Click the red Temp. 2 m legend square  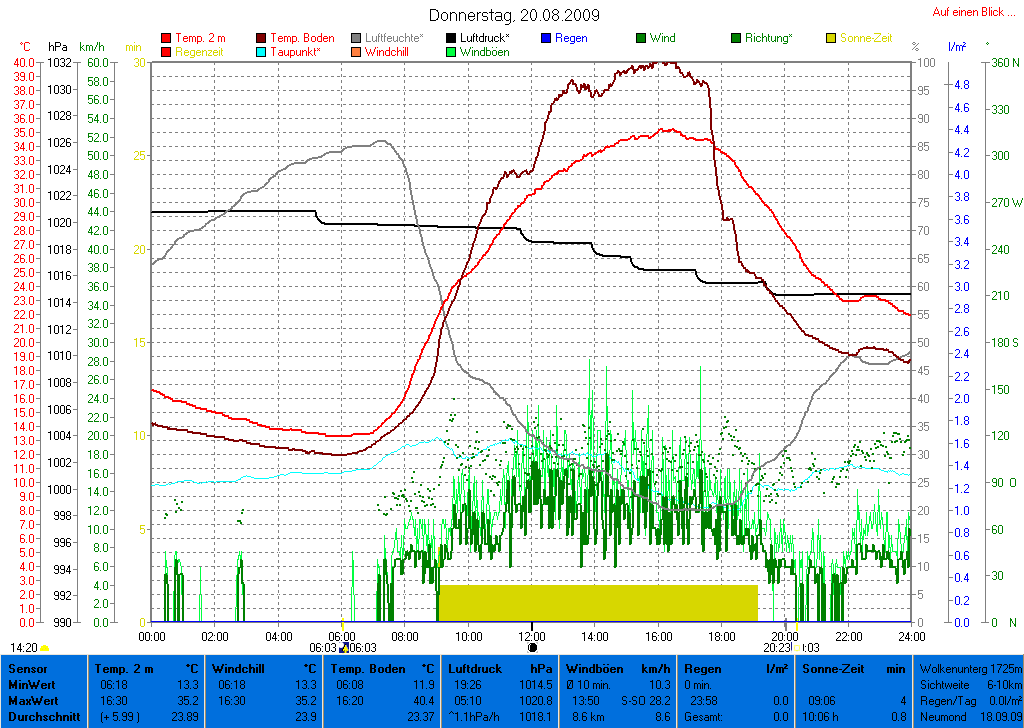(x=166, y=38)
